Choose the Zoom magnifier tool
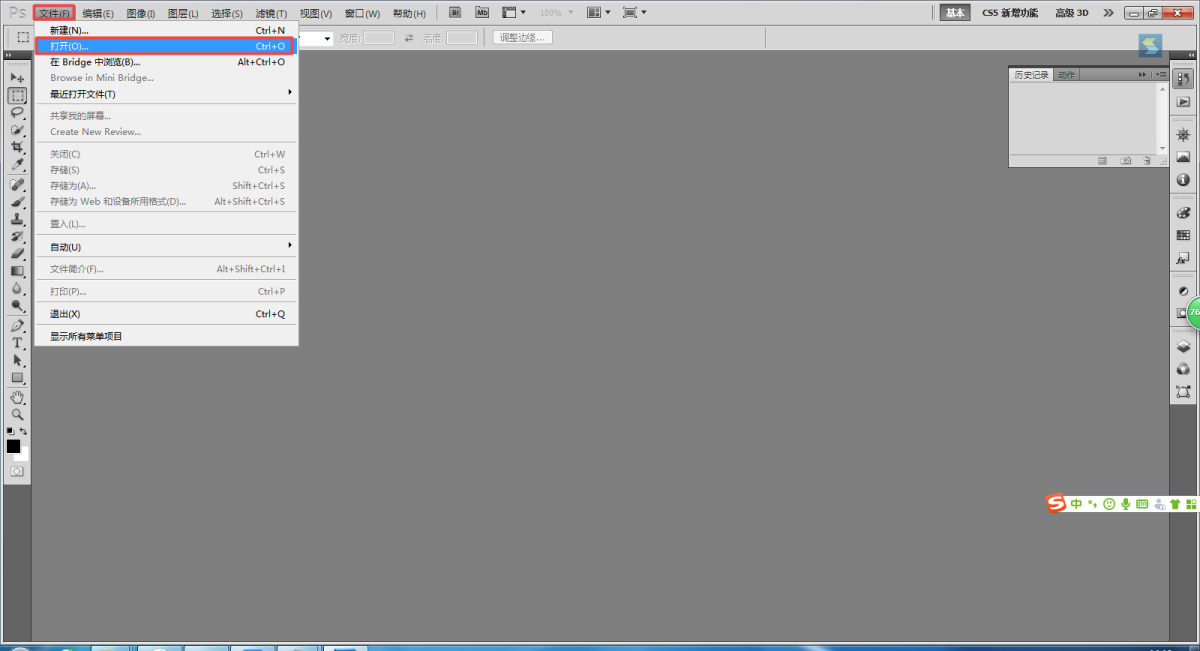This screenshot has width=1200, height=651. 17,414
